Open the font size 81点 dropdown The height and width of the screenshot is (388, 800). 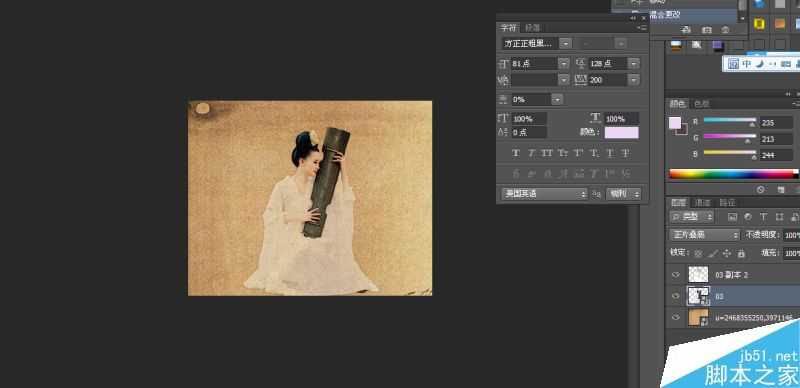click(x=563, y=64)
